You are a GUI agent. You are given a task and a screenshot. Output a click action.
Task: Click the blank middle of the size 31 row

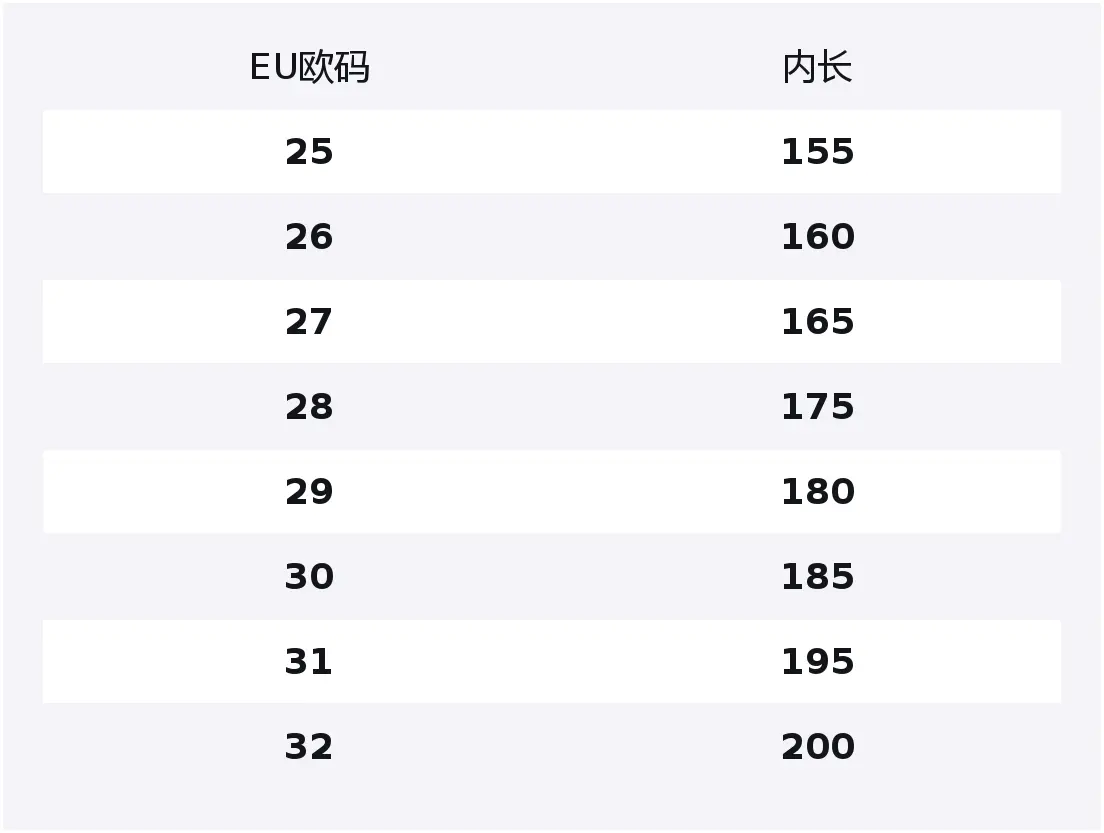[560, 662]
